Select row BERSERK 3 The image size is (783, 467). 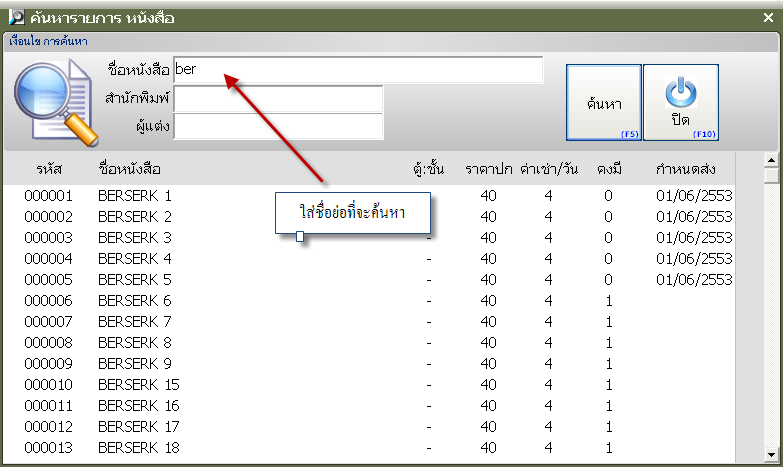click(369, 238)
